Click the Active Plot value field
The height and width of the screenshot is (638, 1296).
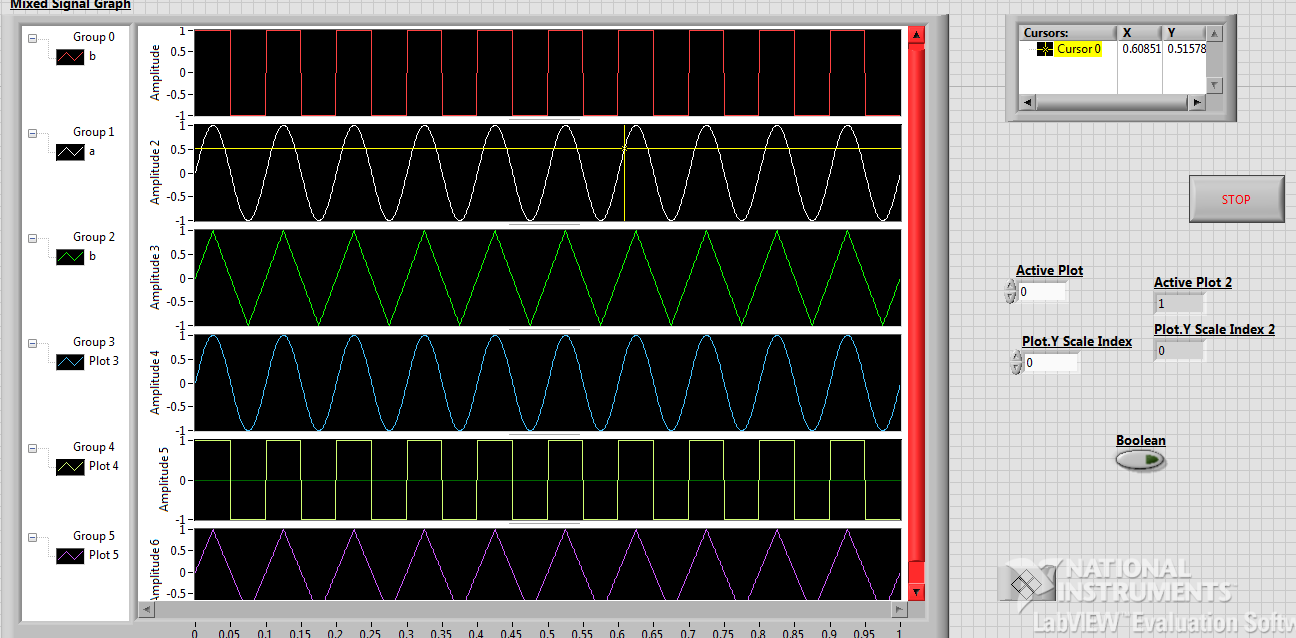coord(1042,292)
